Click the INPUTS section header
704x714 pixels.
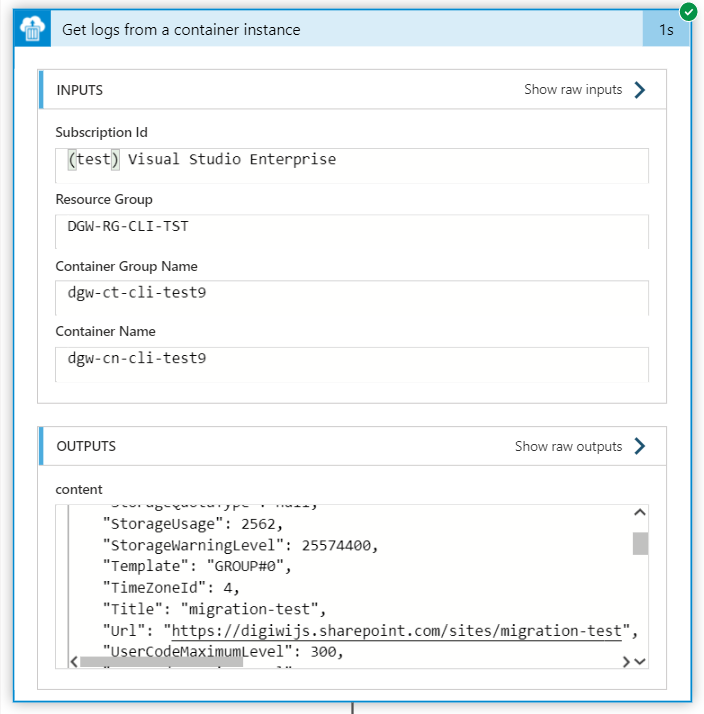click(x=352, y=90)
